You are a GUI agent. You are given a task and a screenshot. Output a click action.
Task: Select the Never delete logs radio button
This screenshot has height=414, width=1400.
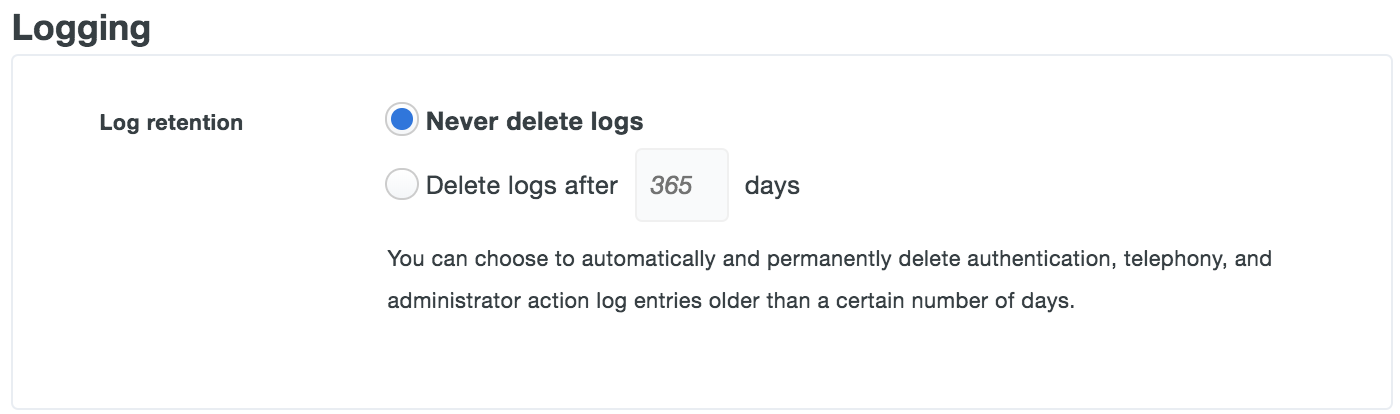click(402, 121)
